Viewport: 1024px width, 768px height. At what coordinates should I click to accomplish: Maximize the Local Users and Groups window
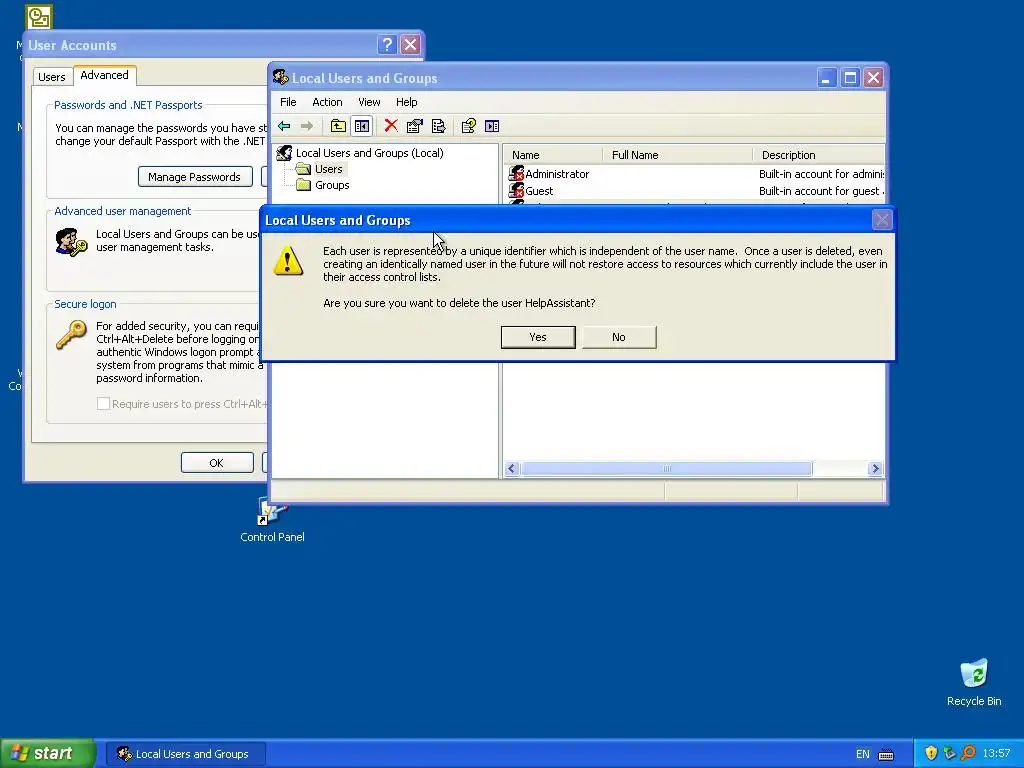pyautogui.click(x=850, y=78)
